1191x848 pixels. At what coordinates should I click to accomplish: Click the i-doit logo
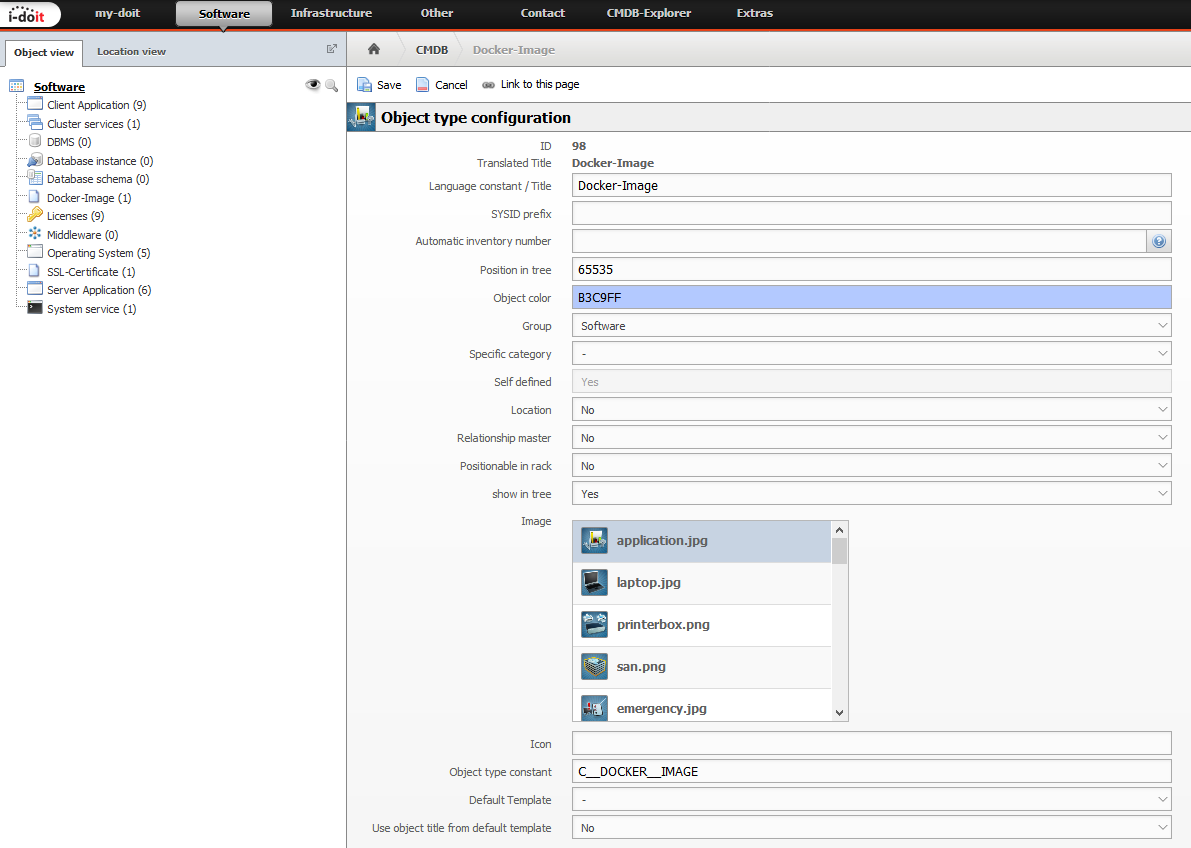29,13
